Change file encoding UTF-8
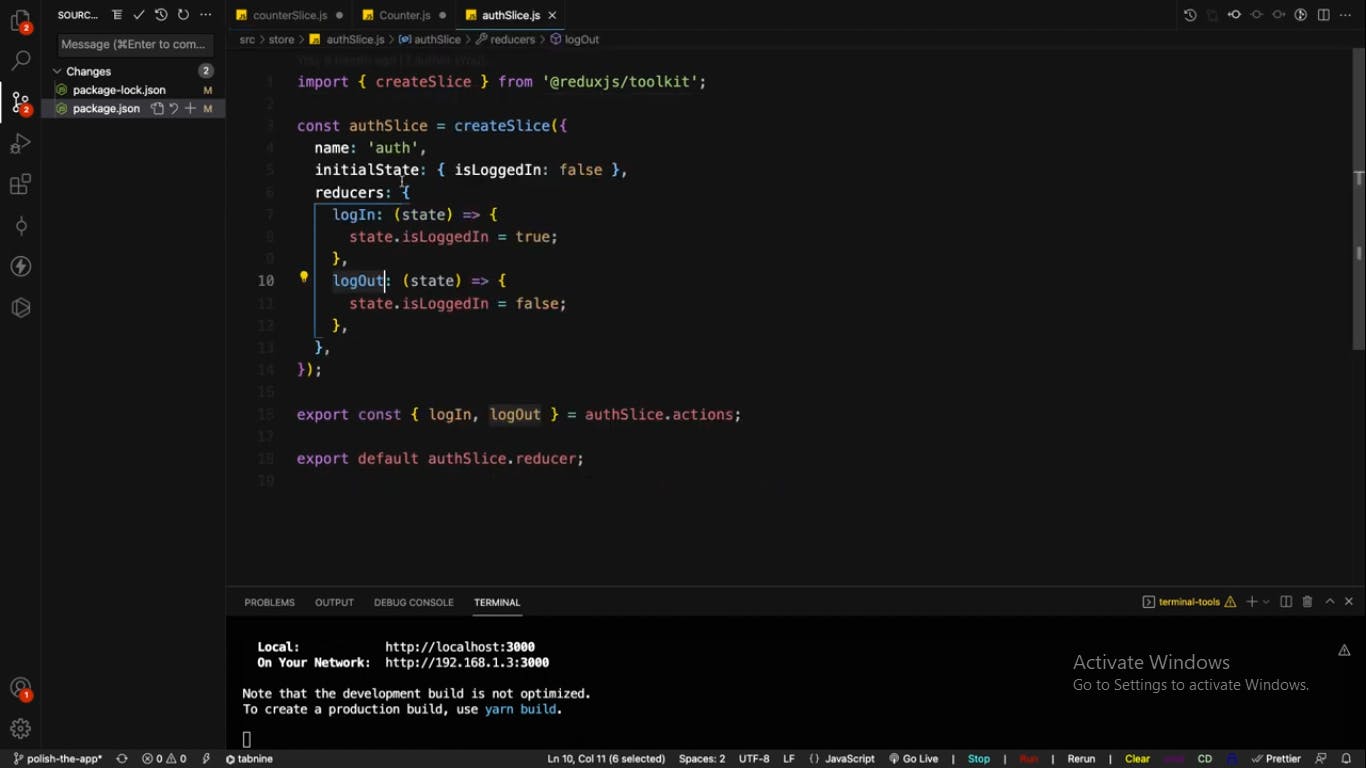Viewport: 1366px width, 768px height. [754, 759]
